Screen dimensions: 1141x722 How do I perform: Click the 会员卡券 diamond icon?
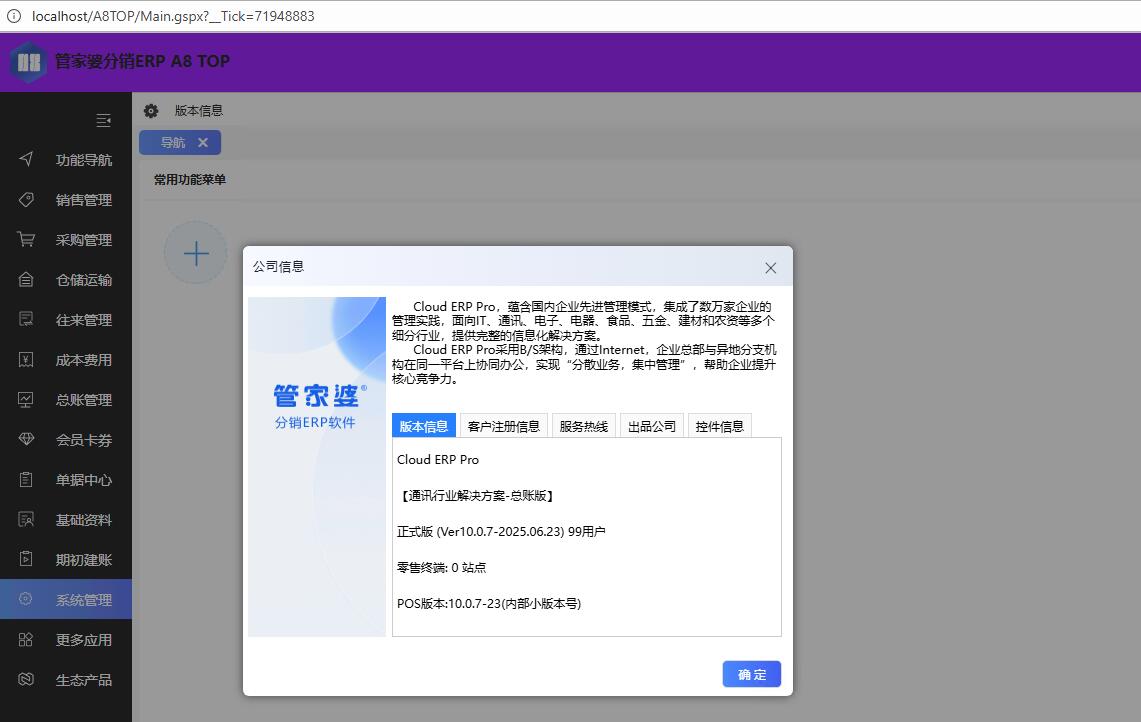coord(26,440)
